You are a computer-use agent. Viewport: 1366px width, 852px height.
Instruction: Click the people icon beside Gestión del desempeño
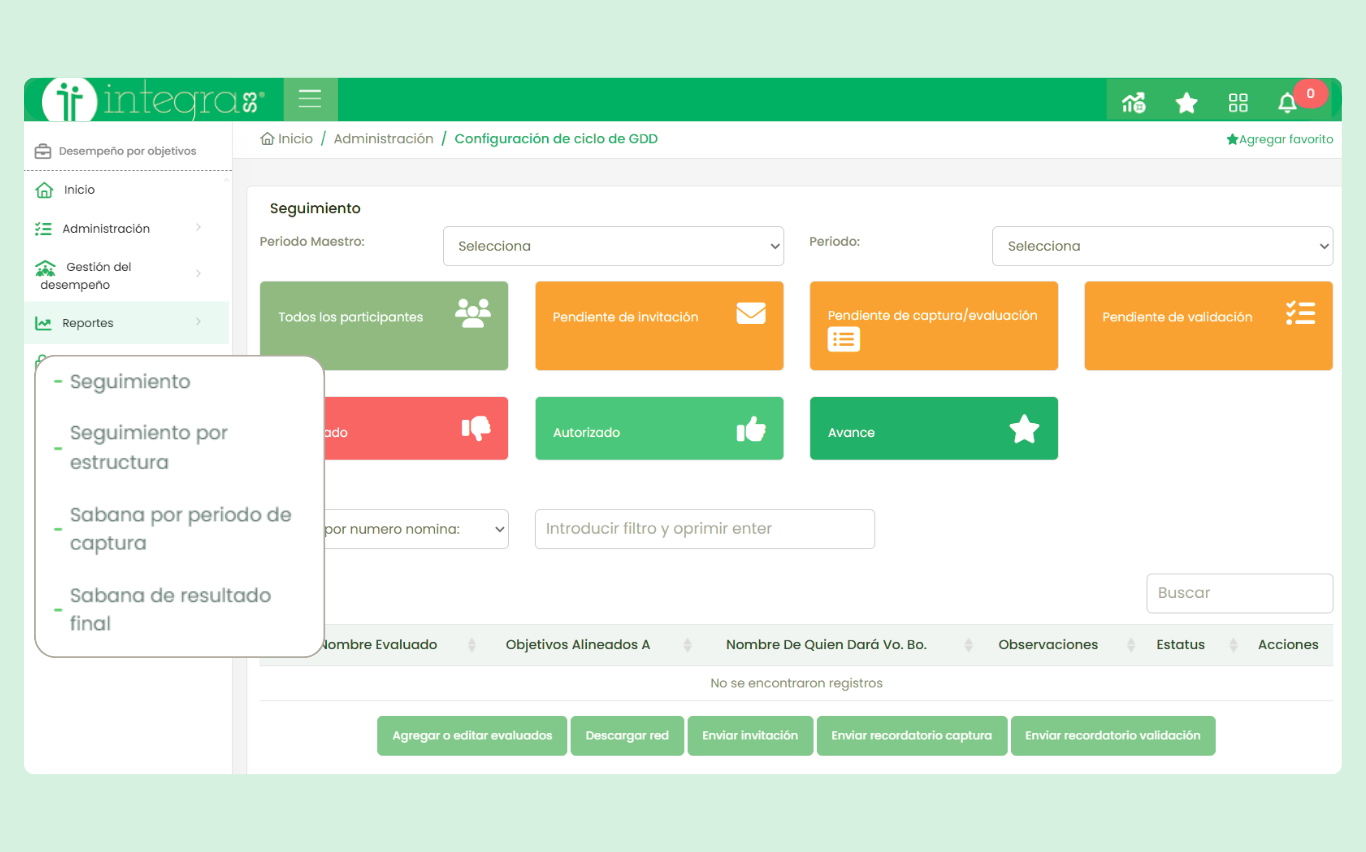click(x=45, y=268)
